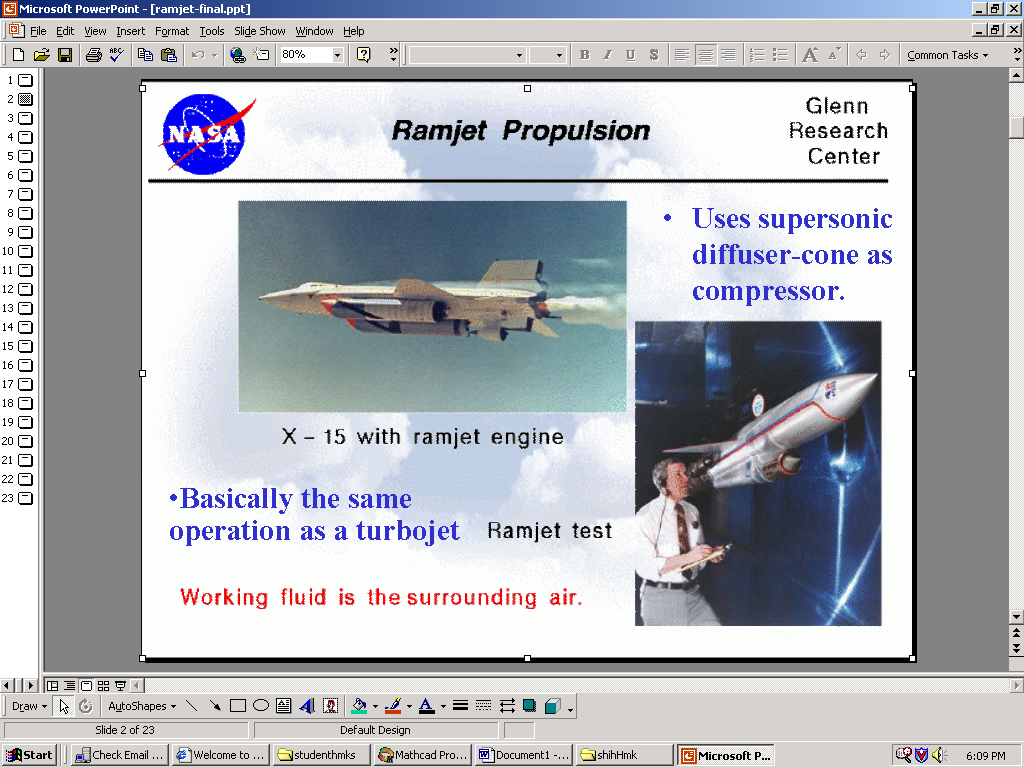Open the Edit menu

coord(65,31)
